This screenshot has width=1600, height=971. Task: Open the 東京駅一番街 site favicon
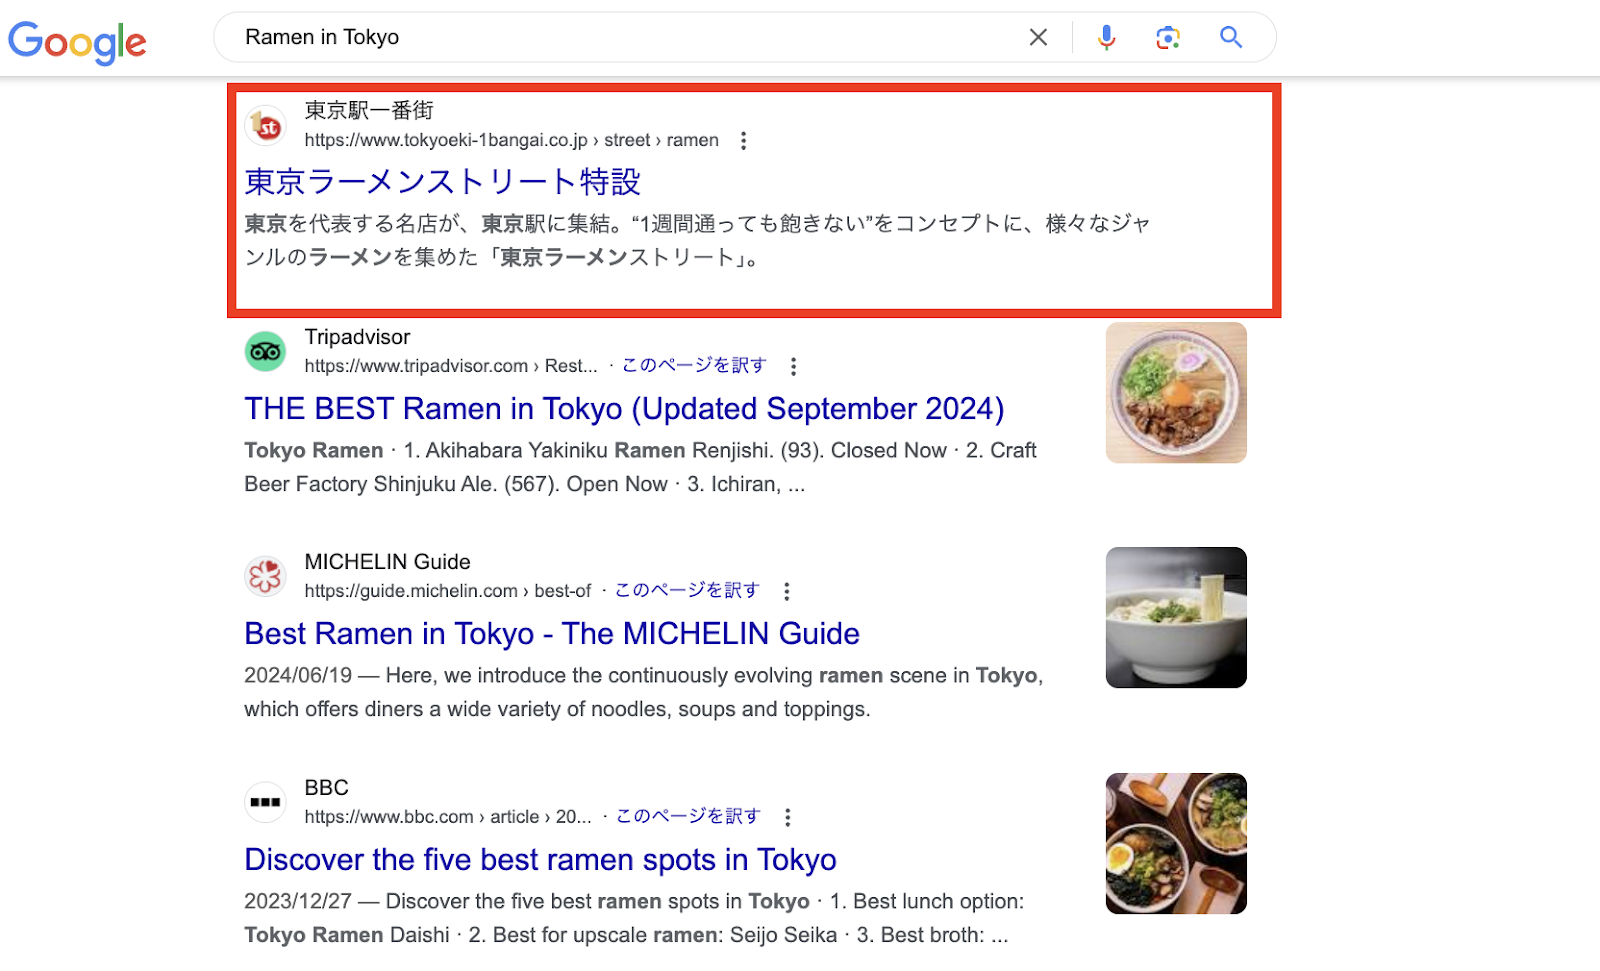pyautogui.click(x=266, y=126)
